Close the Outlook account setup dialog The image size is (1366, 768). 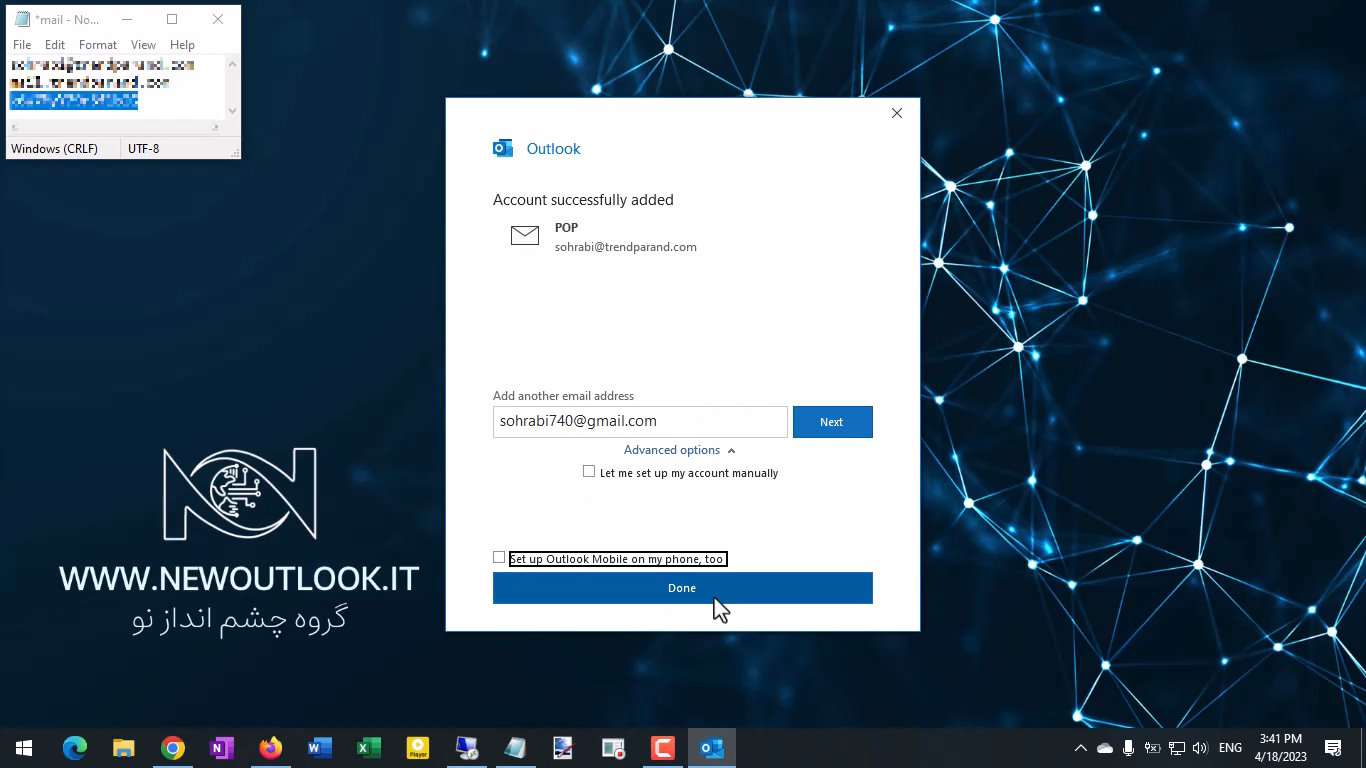point(897,113)
